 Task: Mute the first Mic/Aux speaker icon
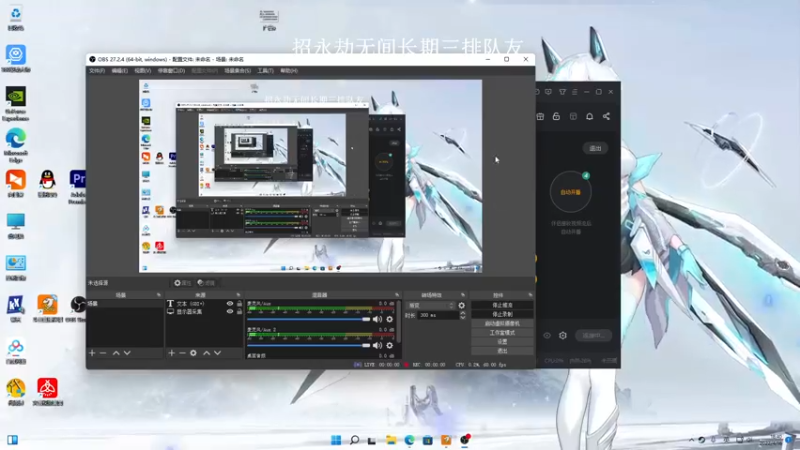click(x=377, y=319)
